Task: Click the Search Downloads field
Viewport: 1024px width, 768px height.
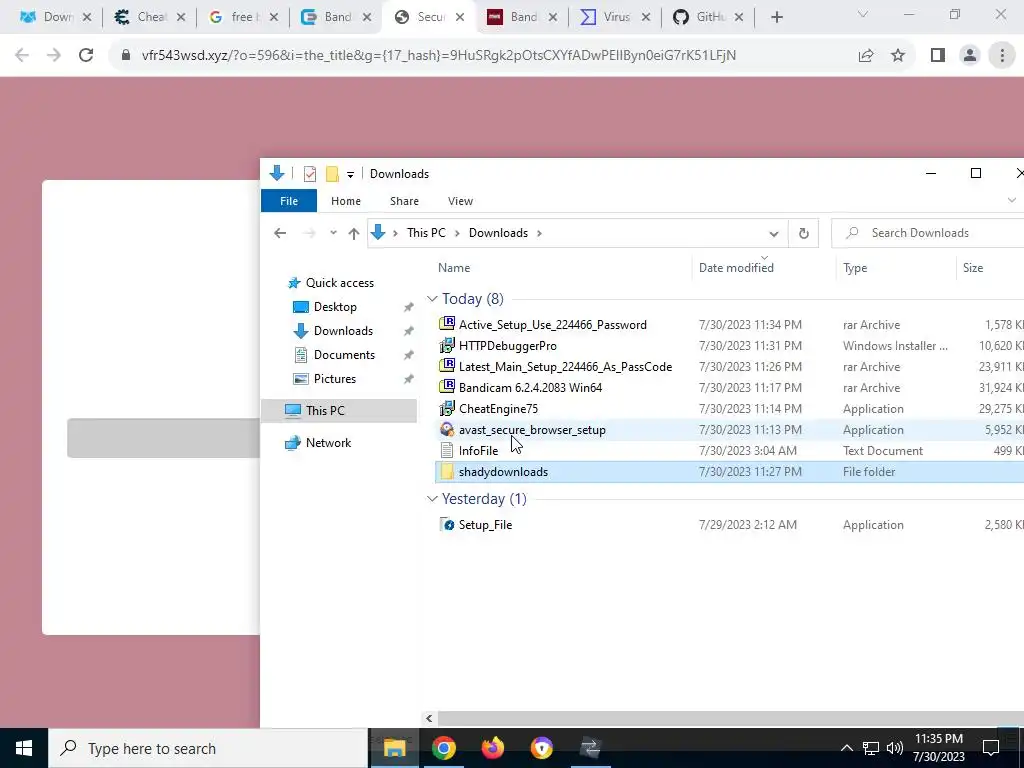Action: (x=927, y=233)
